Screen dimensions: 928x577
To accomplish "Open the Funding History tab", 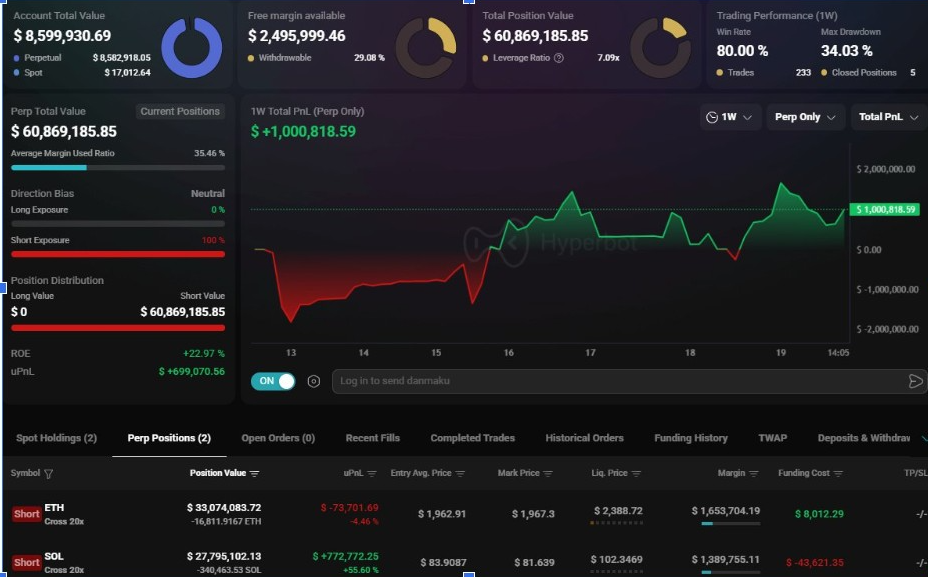I will [691, 438].
